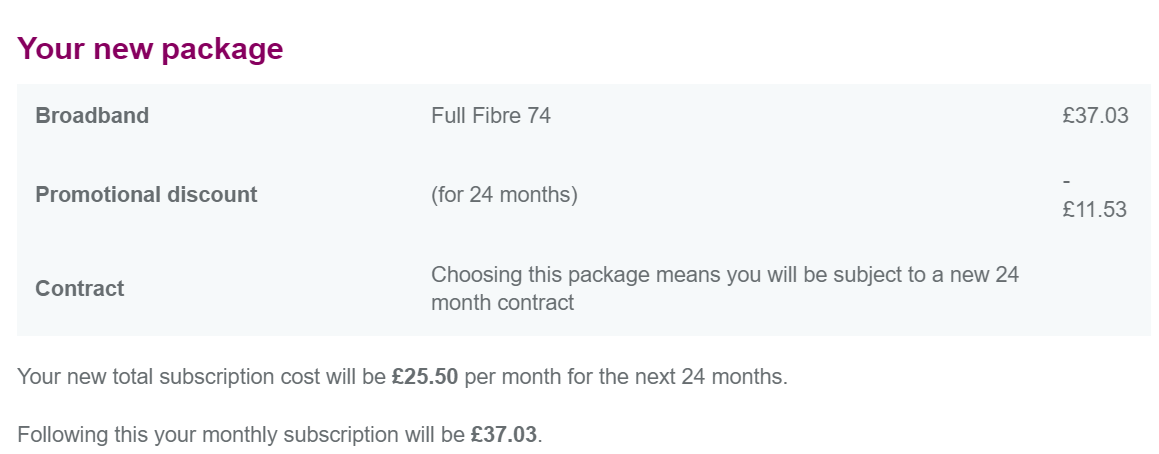The height and width of the screenshot is (454, 1159).
Task: Select the Contract row label
Action: (80, 289)
